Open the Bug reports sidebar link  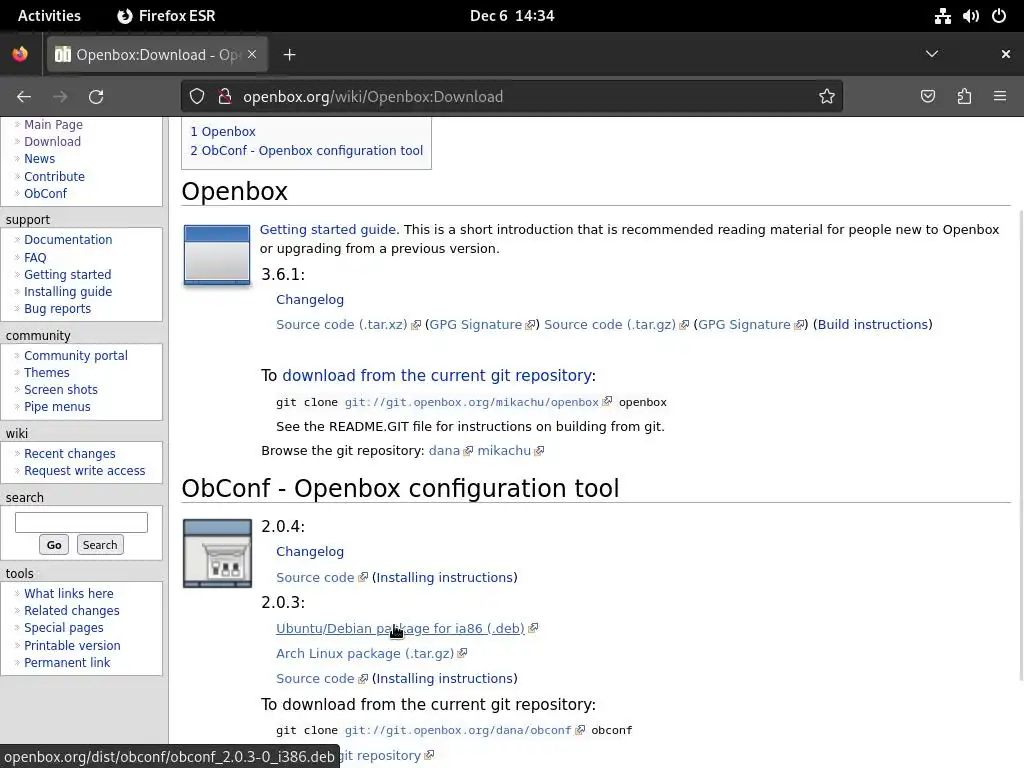(57, 308)
